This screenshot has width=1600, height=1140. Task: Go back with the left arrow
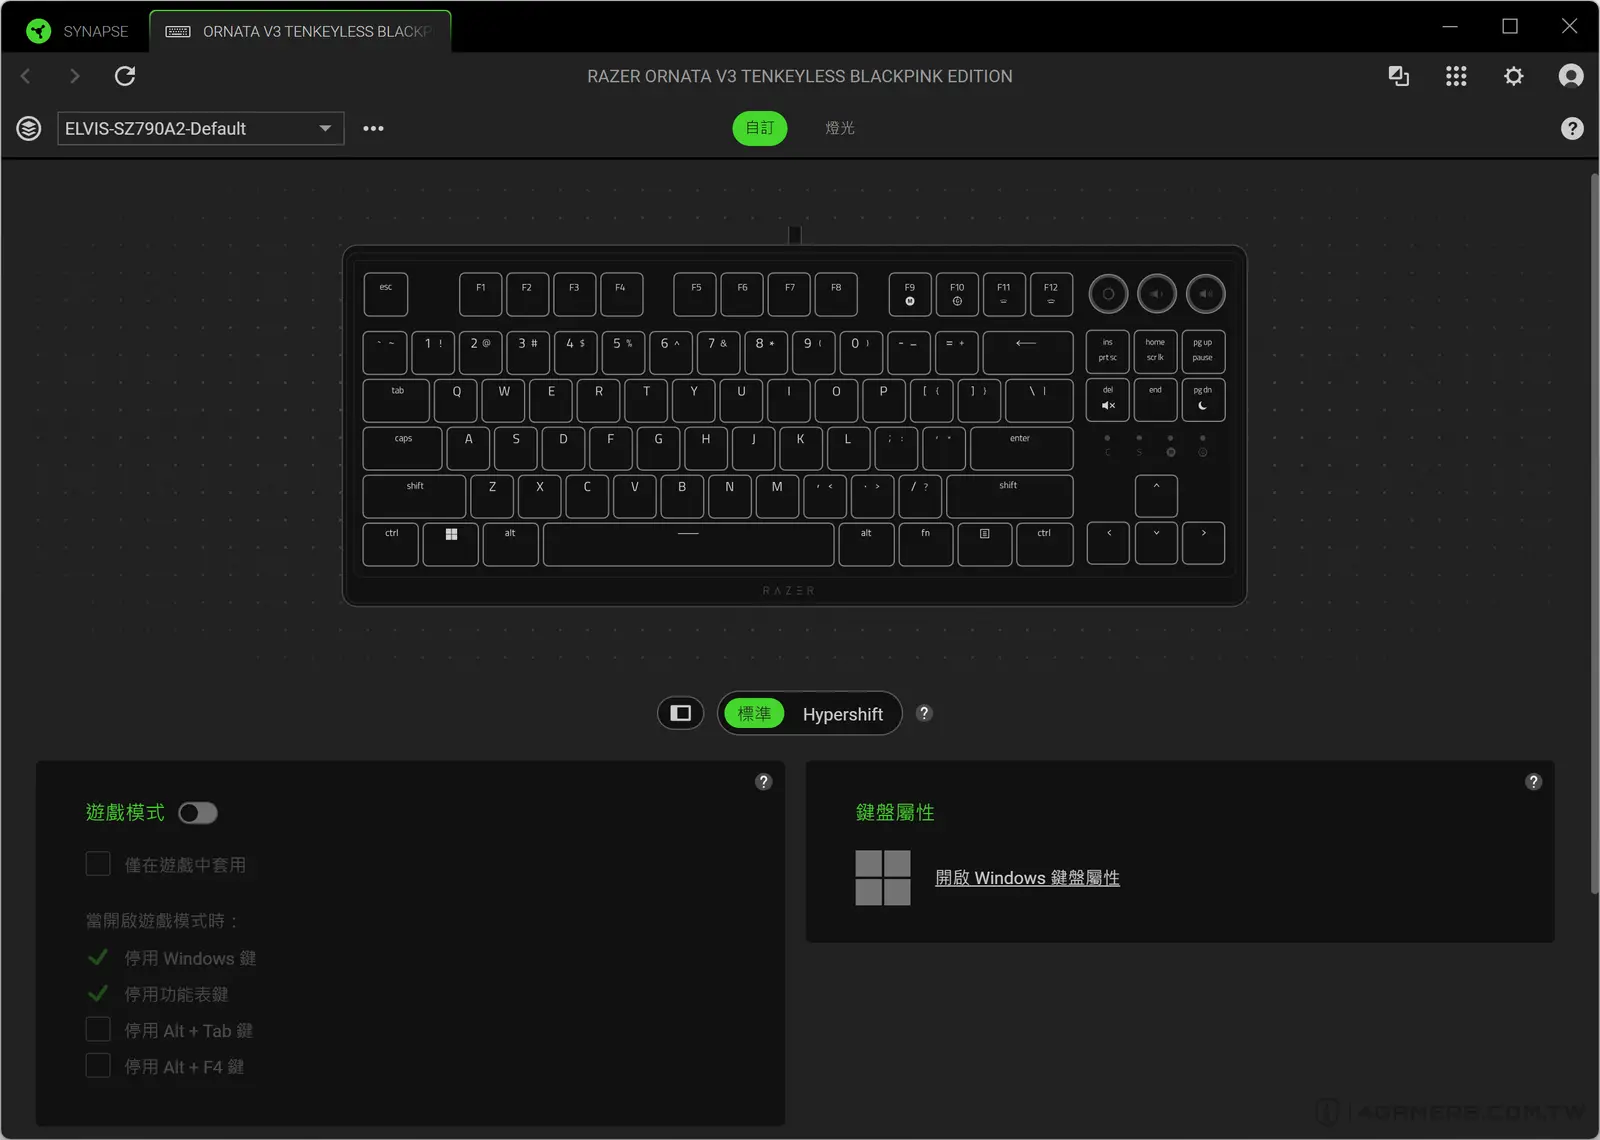click(26, 76)
